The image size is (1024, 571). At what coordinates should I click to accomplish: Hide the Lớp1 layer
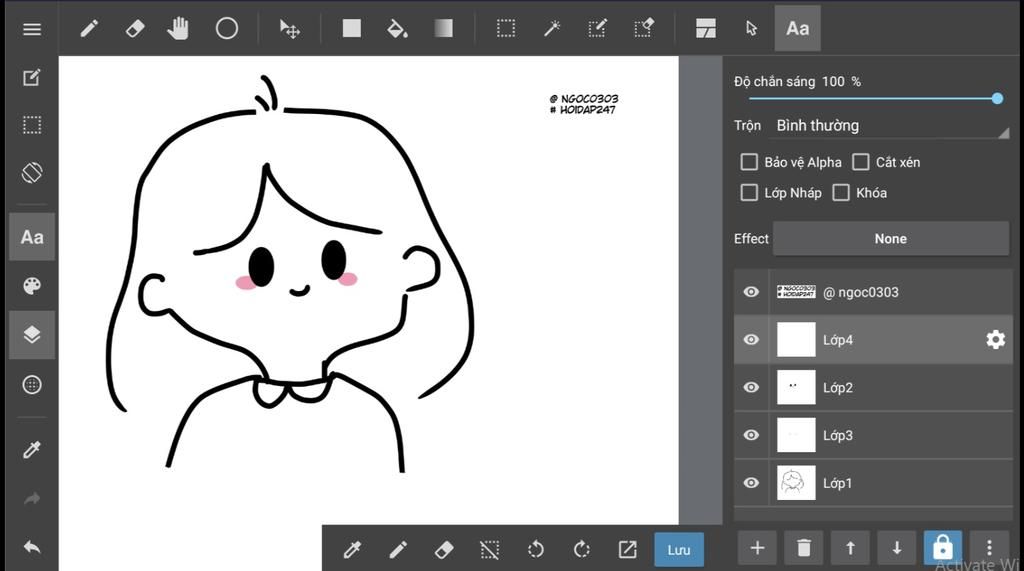[751, 483]
